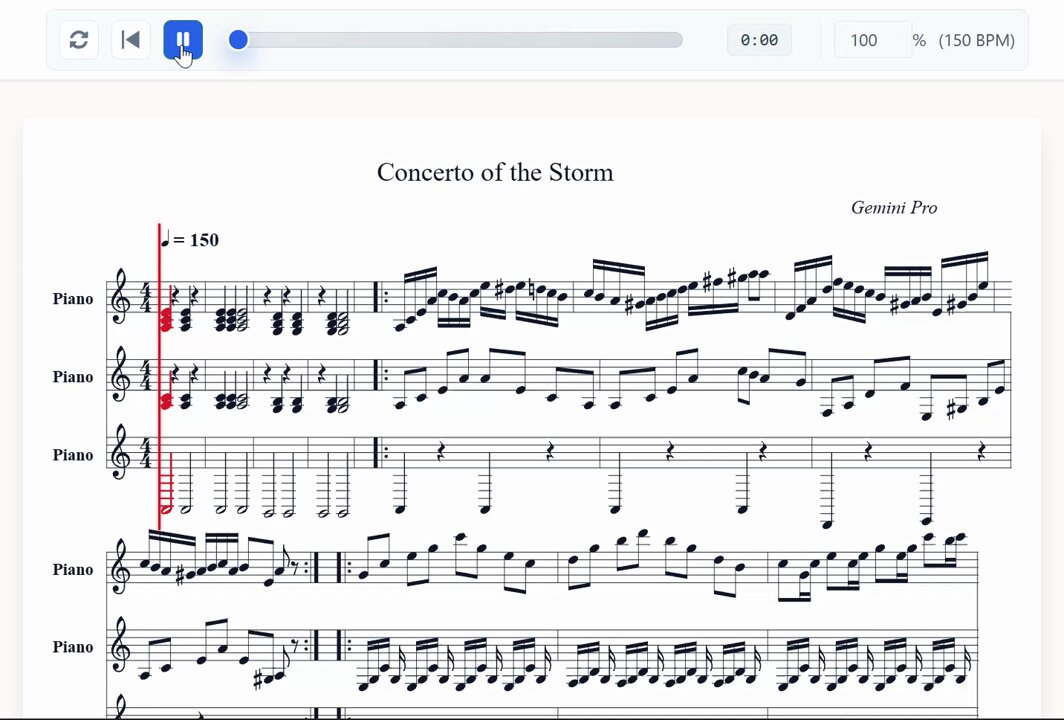The image size is (1064, 720).
Task: Click the second staff Piano label in the first system
Action: 73,377
